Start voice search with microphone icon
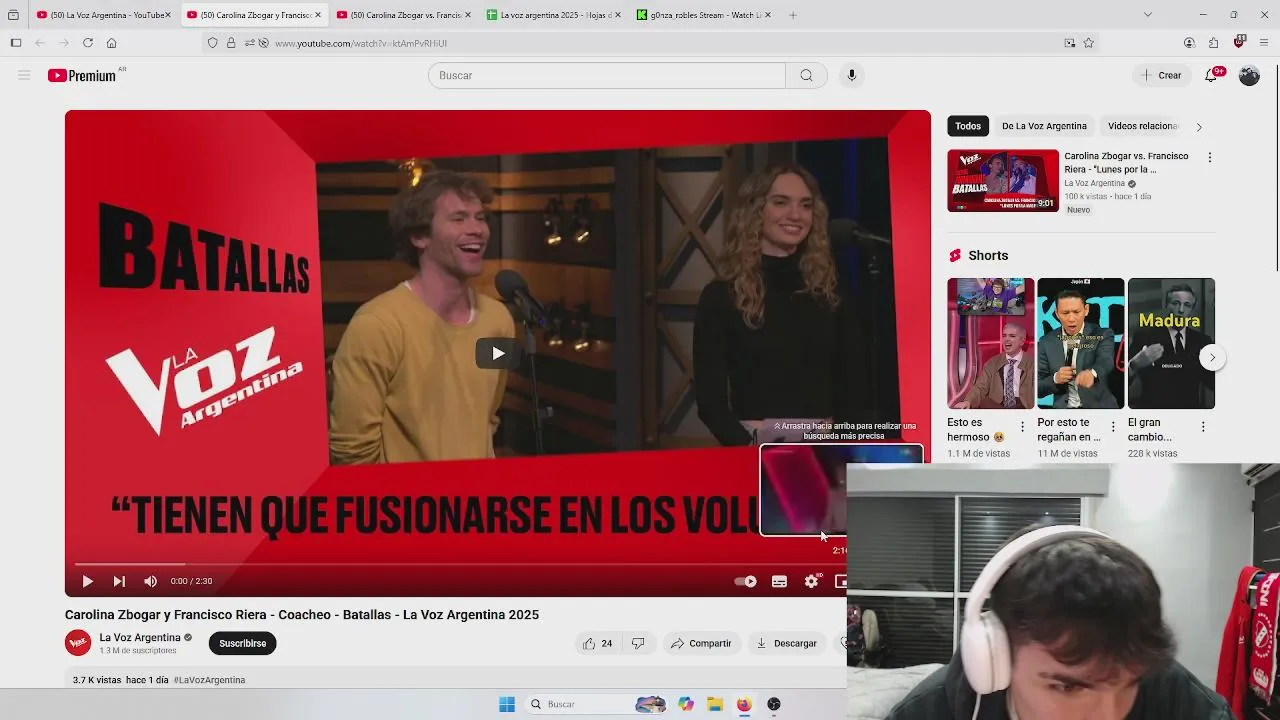Viewport: 1280px width, 720px height. click(x=852, y=75)
